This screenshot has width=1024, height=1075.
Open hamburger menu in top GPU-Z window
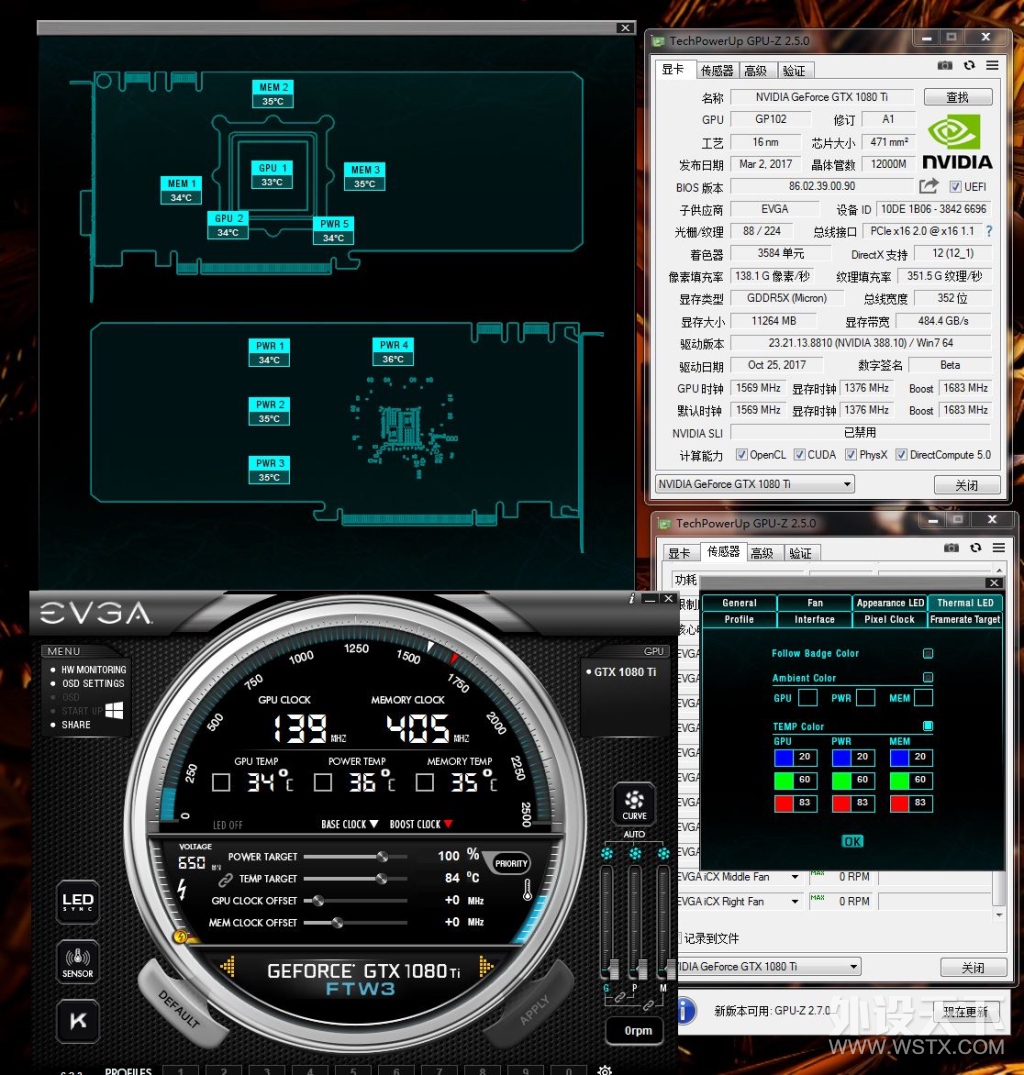pos(992,65)
